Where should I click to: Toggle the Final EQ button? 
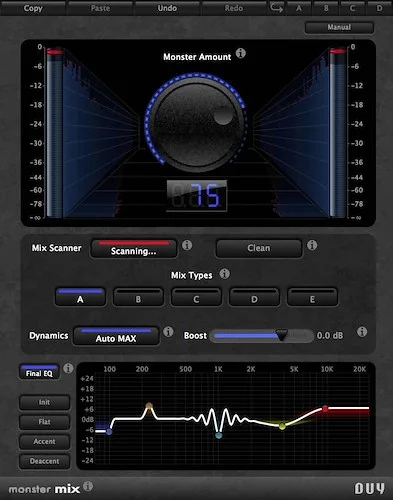39,372
